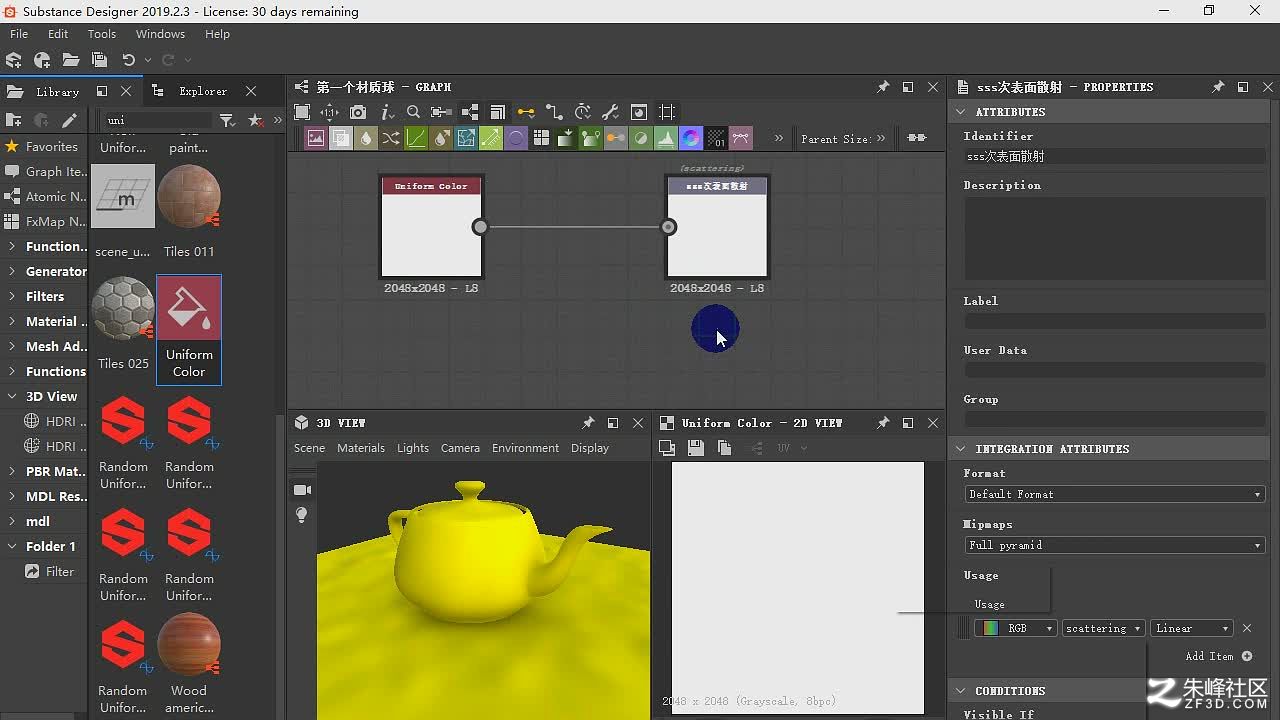Click the 1:1 zoom reset icon in graph toolbar
1280x720 pixels.
329,112
